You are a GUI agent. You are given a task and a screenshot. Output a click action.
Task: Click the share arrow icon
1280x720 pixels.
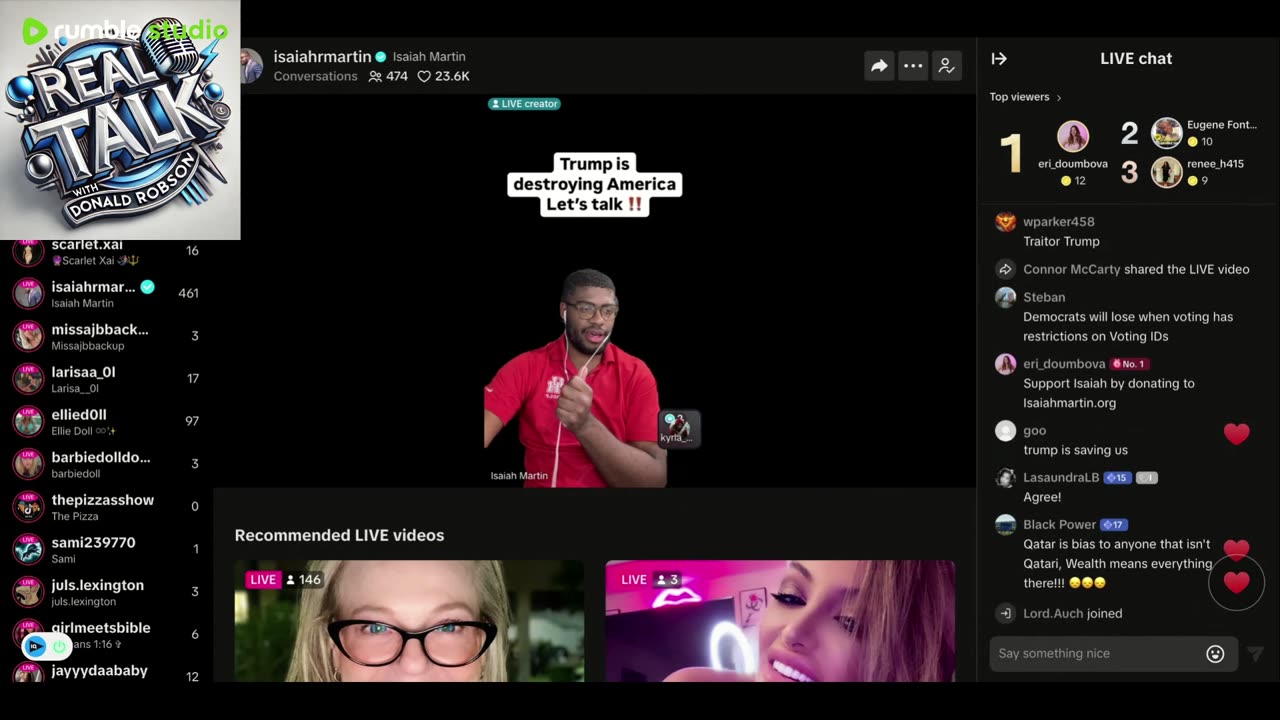[879, 66]
